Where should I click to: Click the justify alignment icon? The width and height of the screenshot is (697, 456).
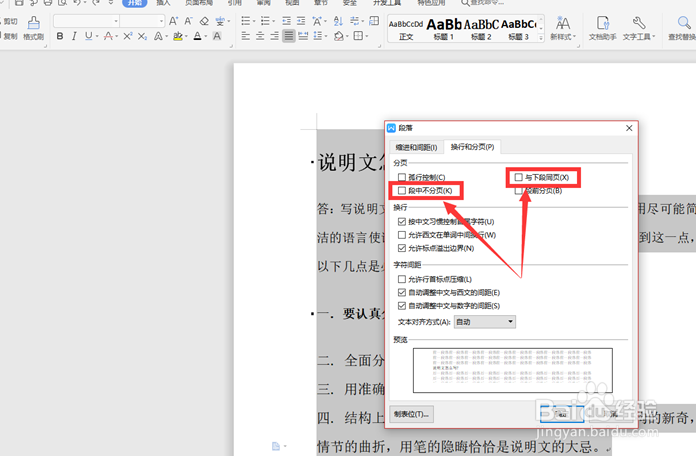(289, 36)
